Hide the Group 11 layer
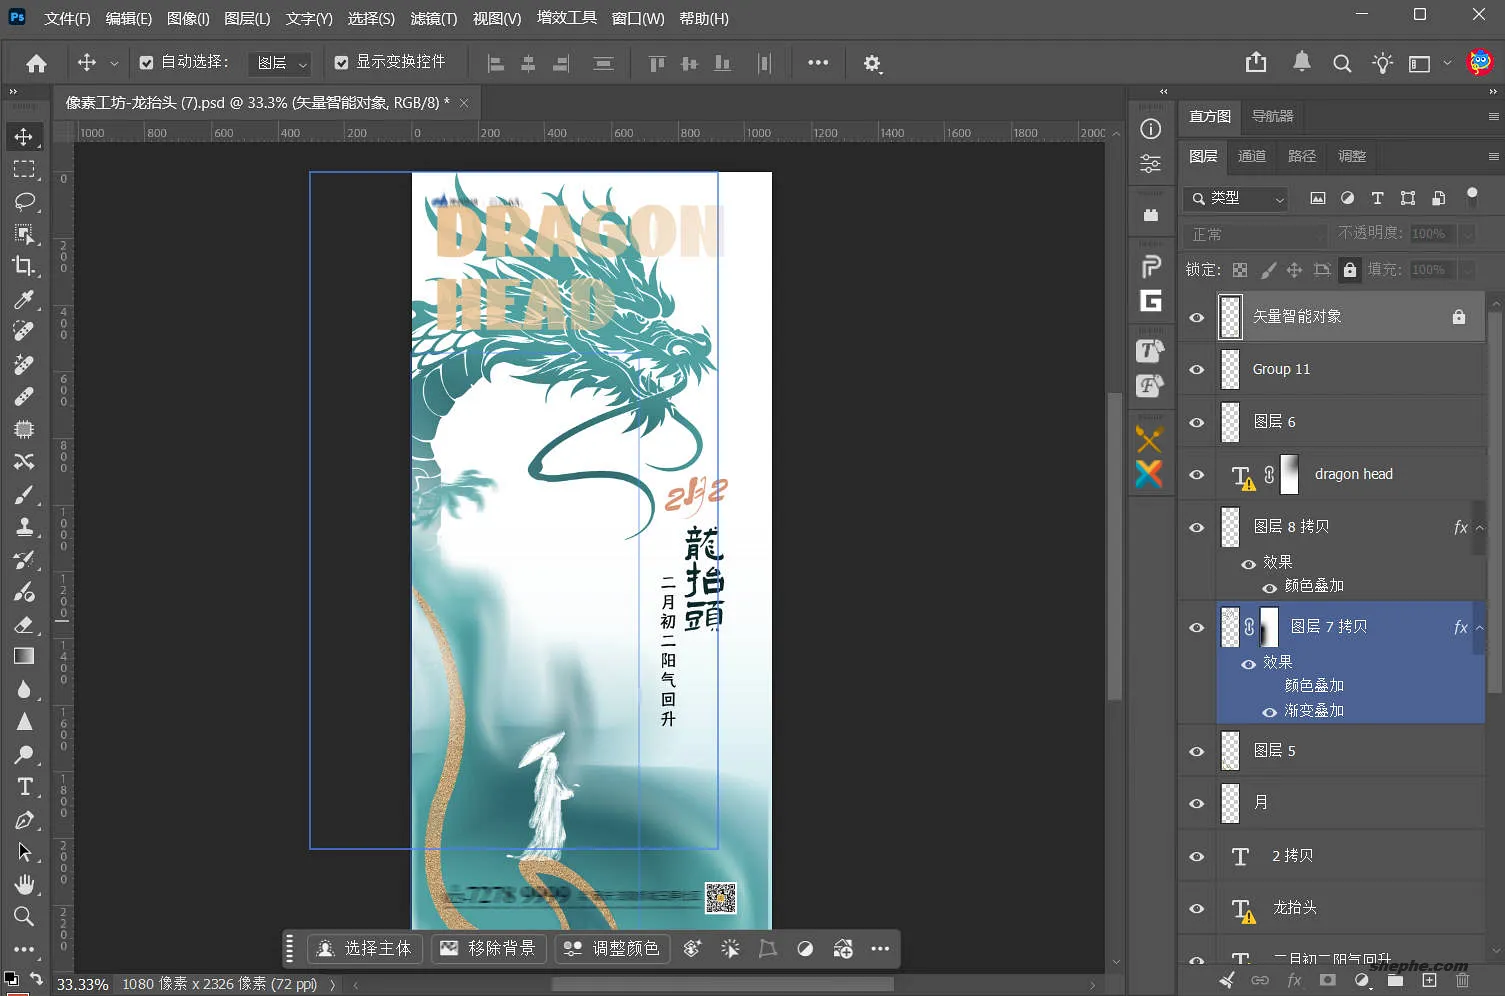The height and width of the screenshot is (996, 1505). pyautogui.click(x=1196, y=369)
